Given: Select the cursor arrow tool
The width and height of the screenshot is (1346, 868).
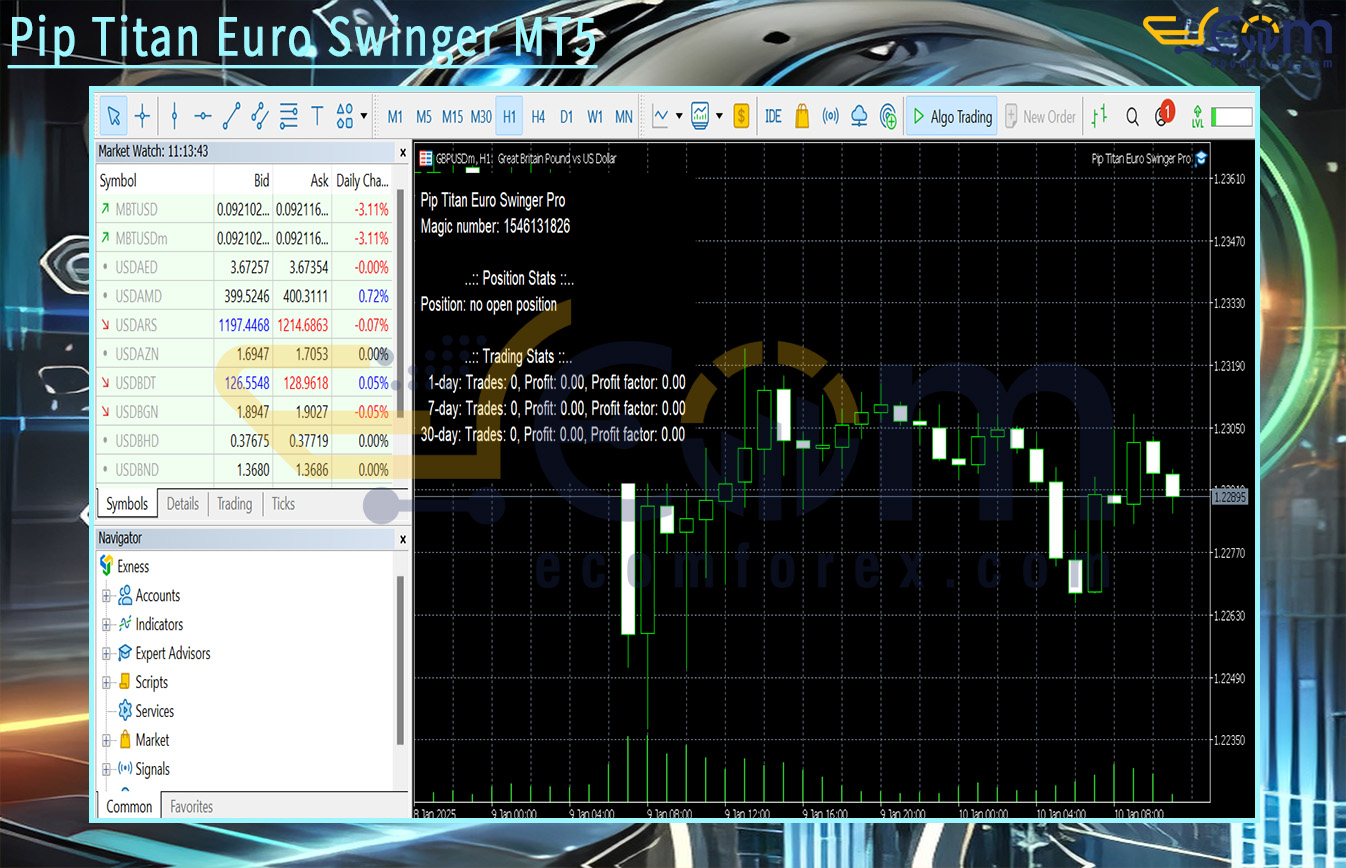Looking at the screenshot, I should [114, 117].
